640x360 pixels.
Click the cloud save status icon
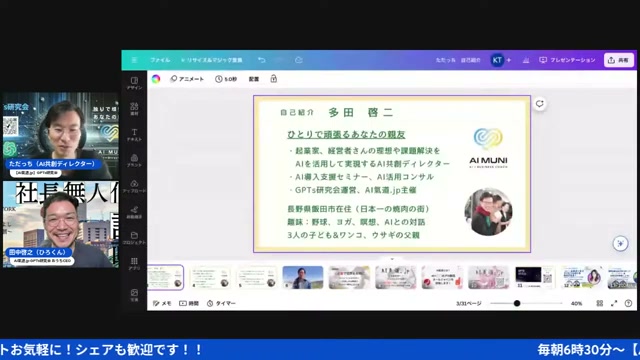click(299, 60)
